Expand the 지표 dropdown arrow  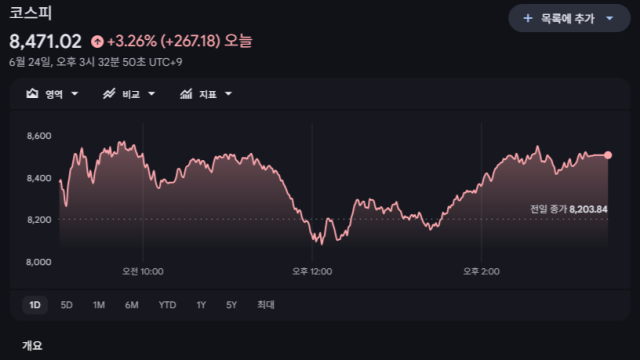228,94
